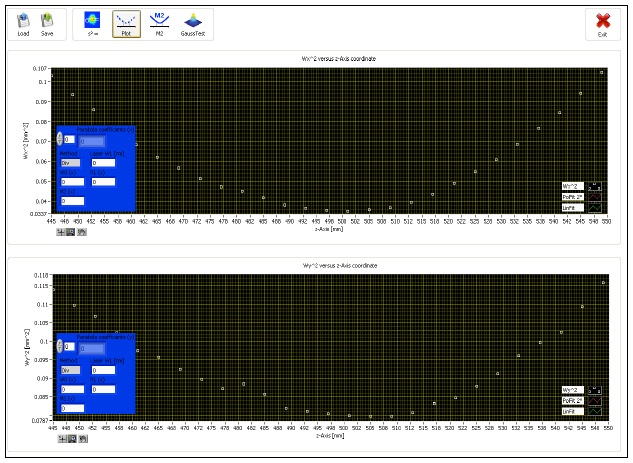The width and height of the screenshot is (633, 463).
Task: Select the crosshair cursor tool under bottom graph
Action: click(x=61, y=436)
